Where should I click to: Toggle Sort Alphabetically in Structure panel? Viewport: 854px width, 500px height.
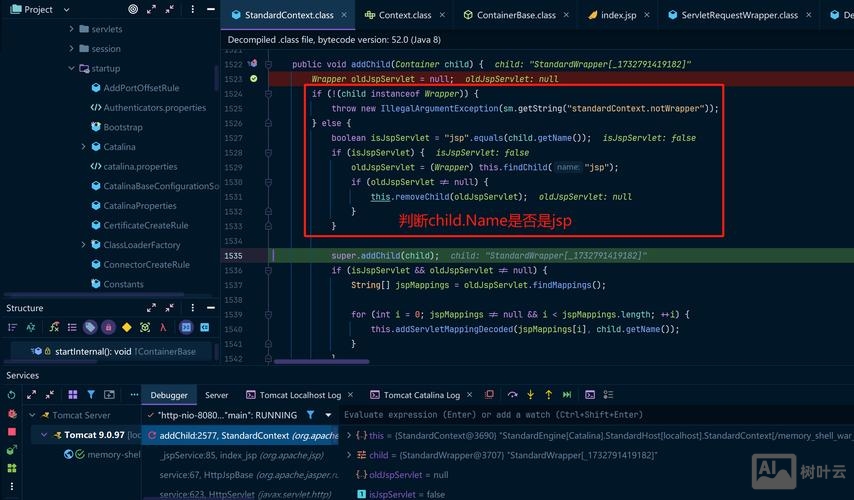[32, 327]
